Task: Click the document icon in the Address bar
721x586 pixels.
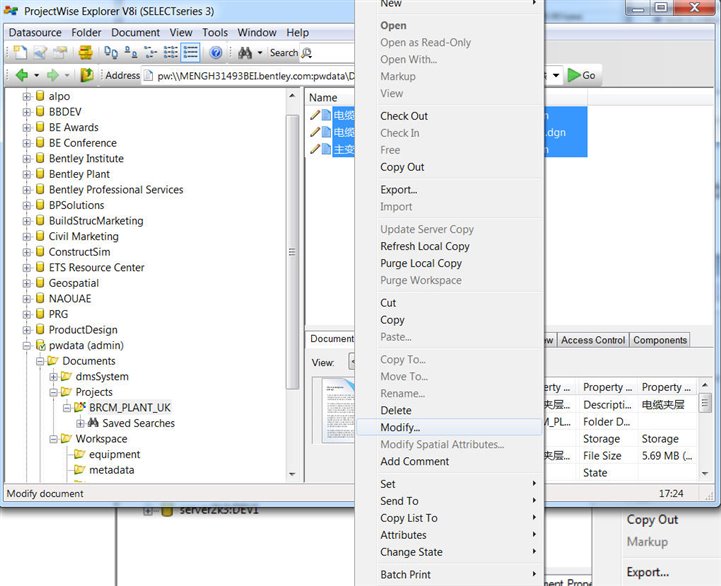Action: [x=148, y=75]
